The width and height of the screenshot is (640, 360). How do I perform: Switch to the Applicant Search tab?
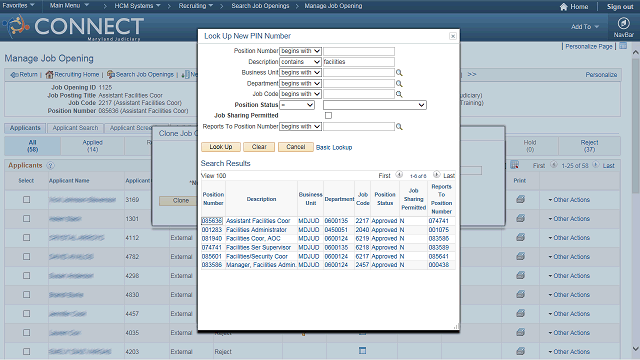[x=76, y=128]
